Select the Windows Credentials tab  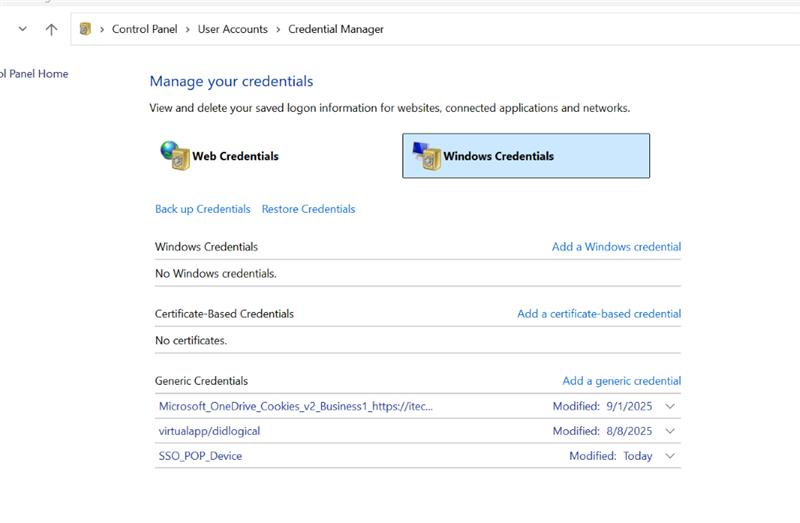coord(526,156)
